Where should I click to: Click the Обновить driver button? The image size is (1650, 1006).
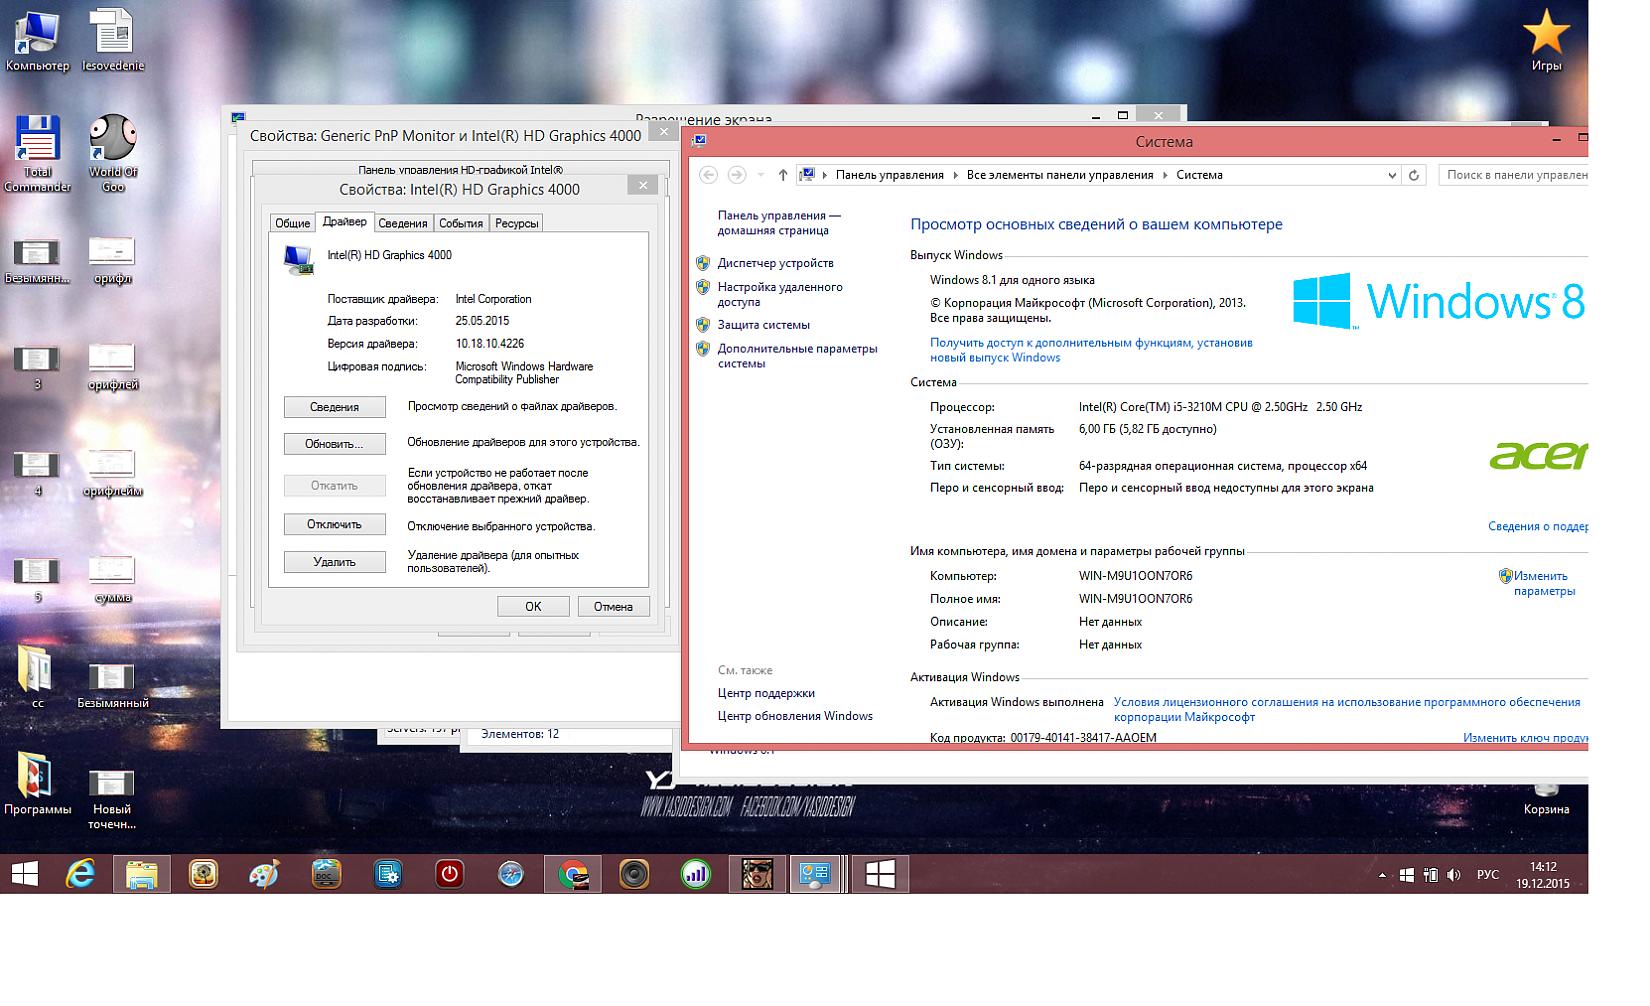tap(334, 444)
